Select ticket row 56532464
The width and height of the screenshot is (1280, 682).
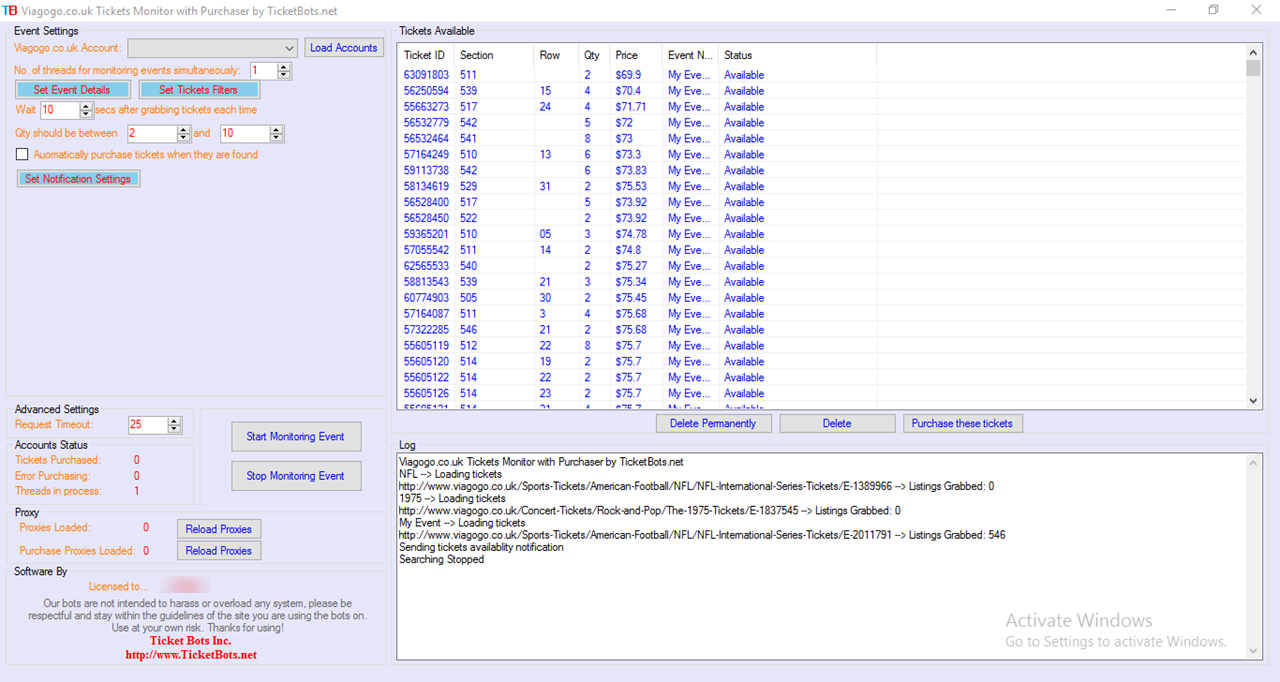click(822, 139)
